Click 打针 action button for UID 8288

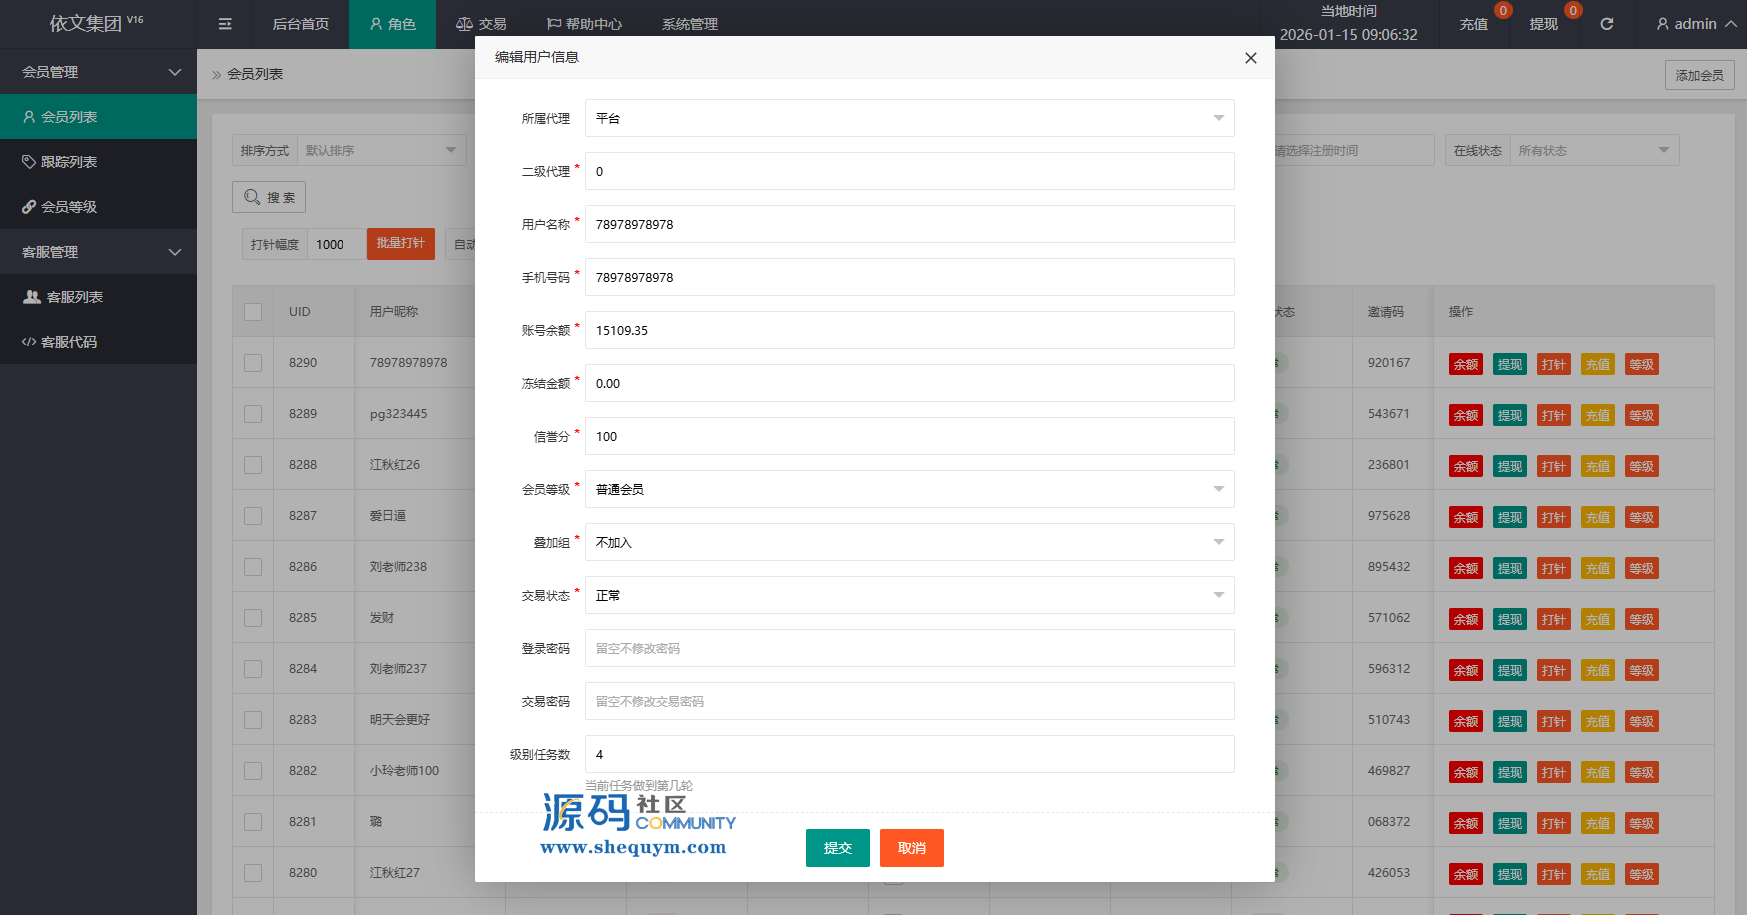point(1553,467)
